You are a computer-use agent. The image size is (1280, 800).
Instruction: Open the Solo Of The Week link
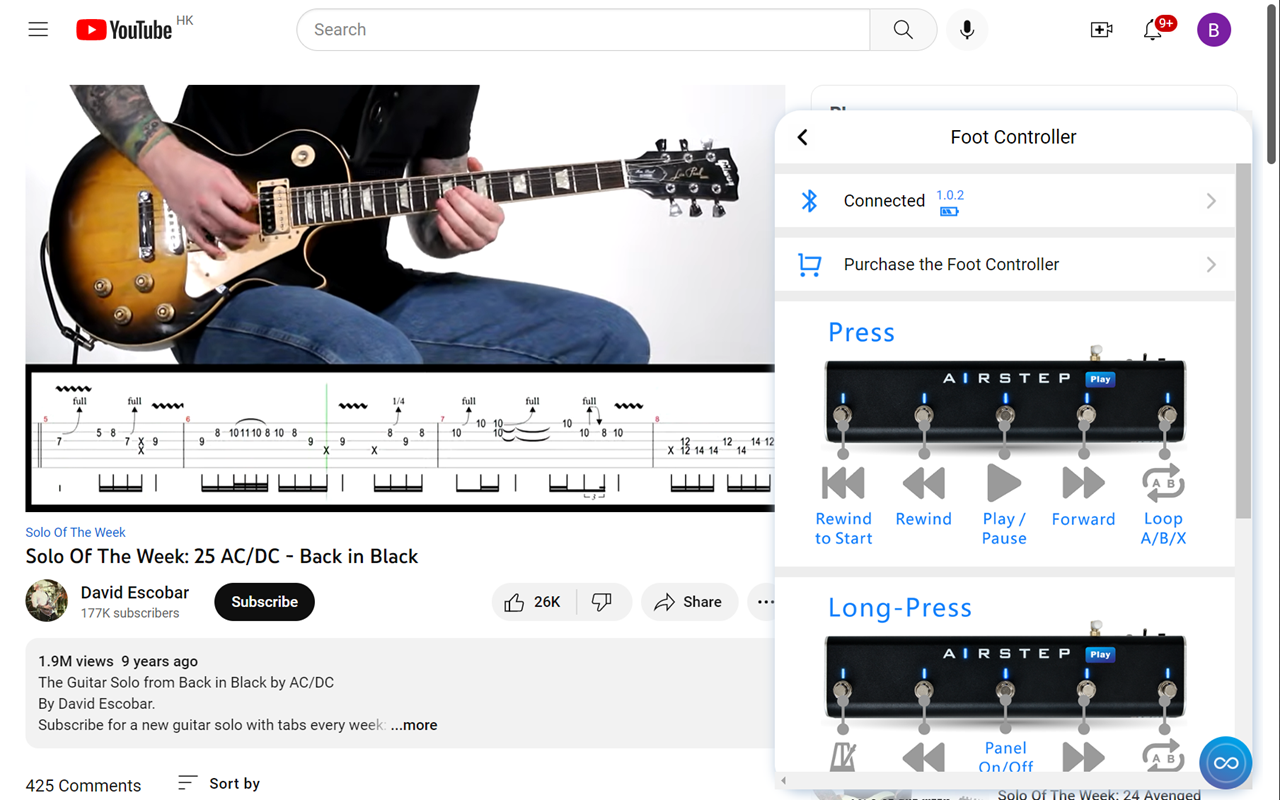75,531
